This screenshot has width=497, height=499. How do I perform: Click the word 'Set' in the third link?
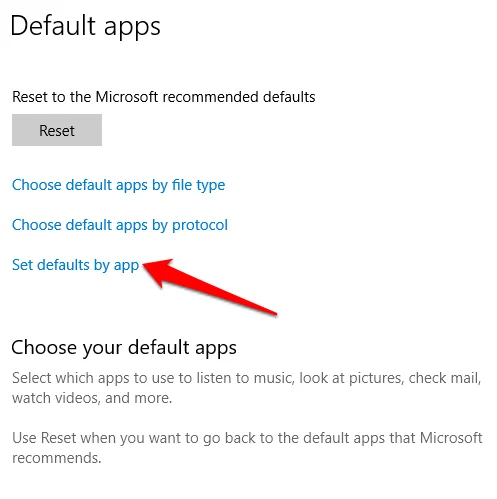point(22,265)
